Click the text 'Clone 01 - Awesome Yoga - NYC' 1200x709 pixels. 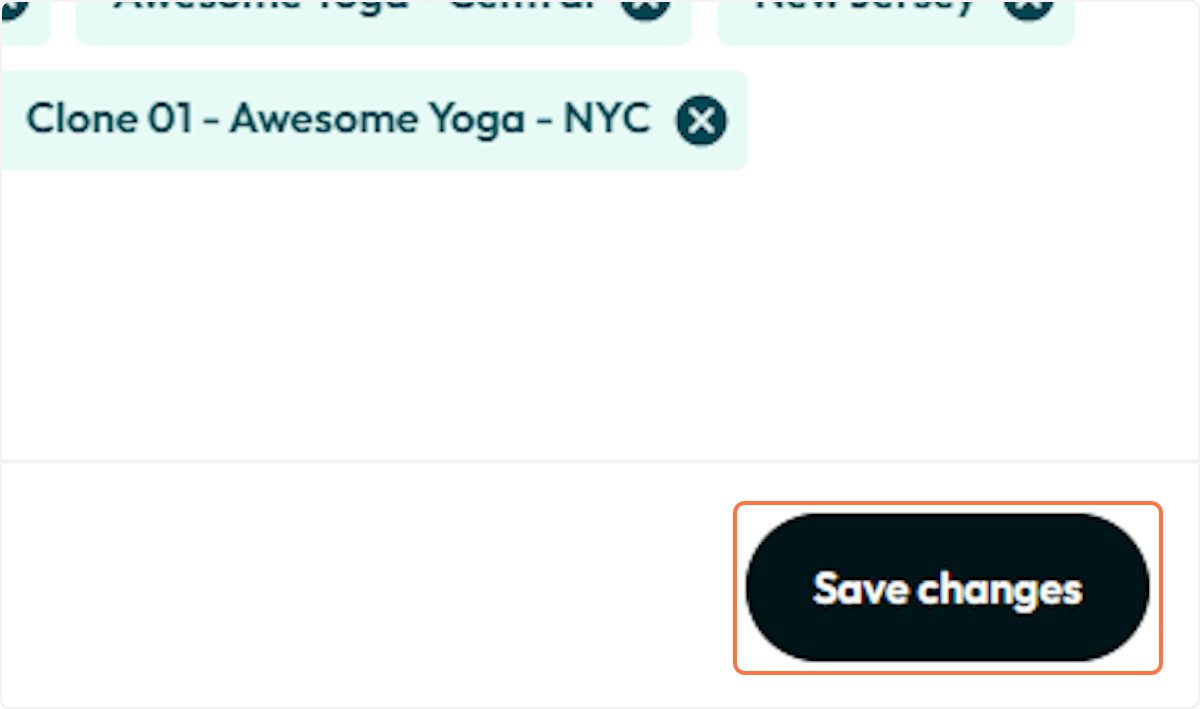(x=338, y=120)
